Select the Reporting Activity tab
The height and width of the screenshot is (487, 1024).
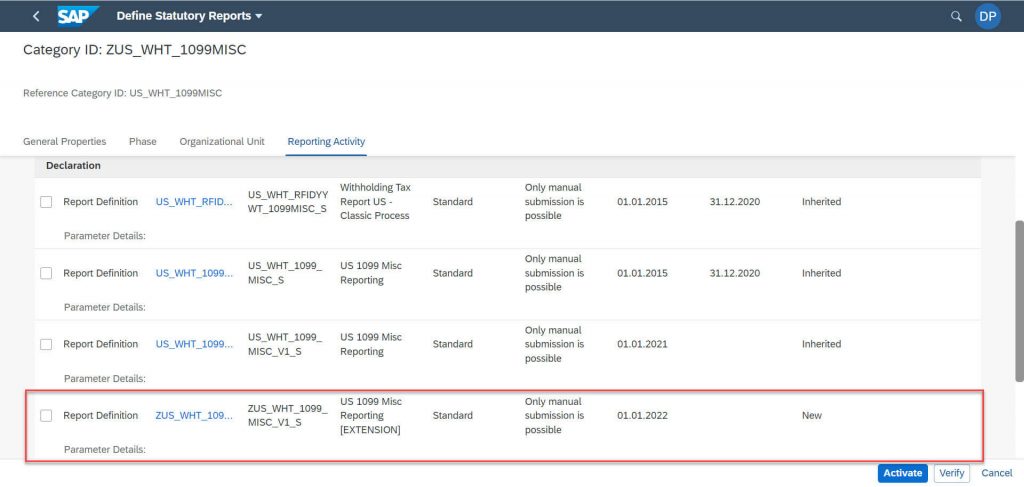click(326, 141)
